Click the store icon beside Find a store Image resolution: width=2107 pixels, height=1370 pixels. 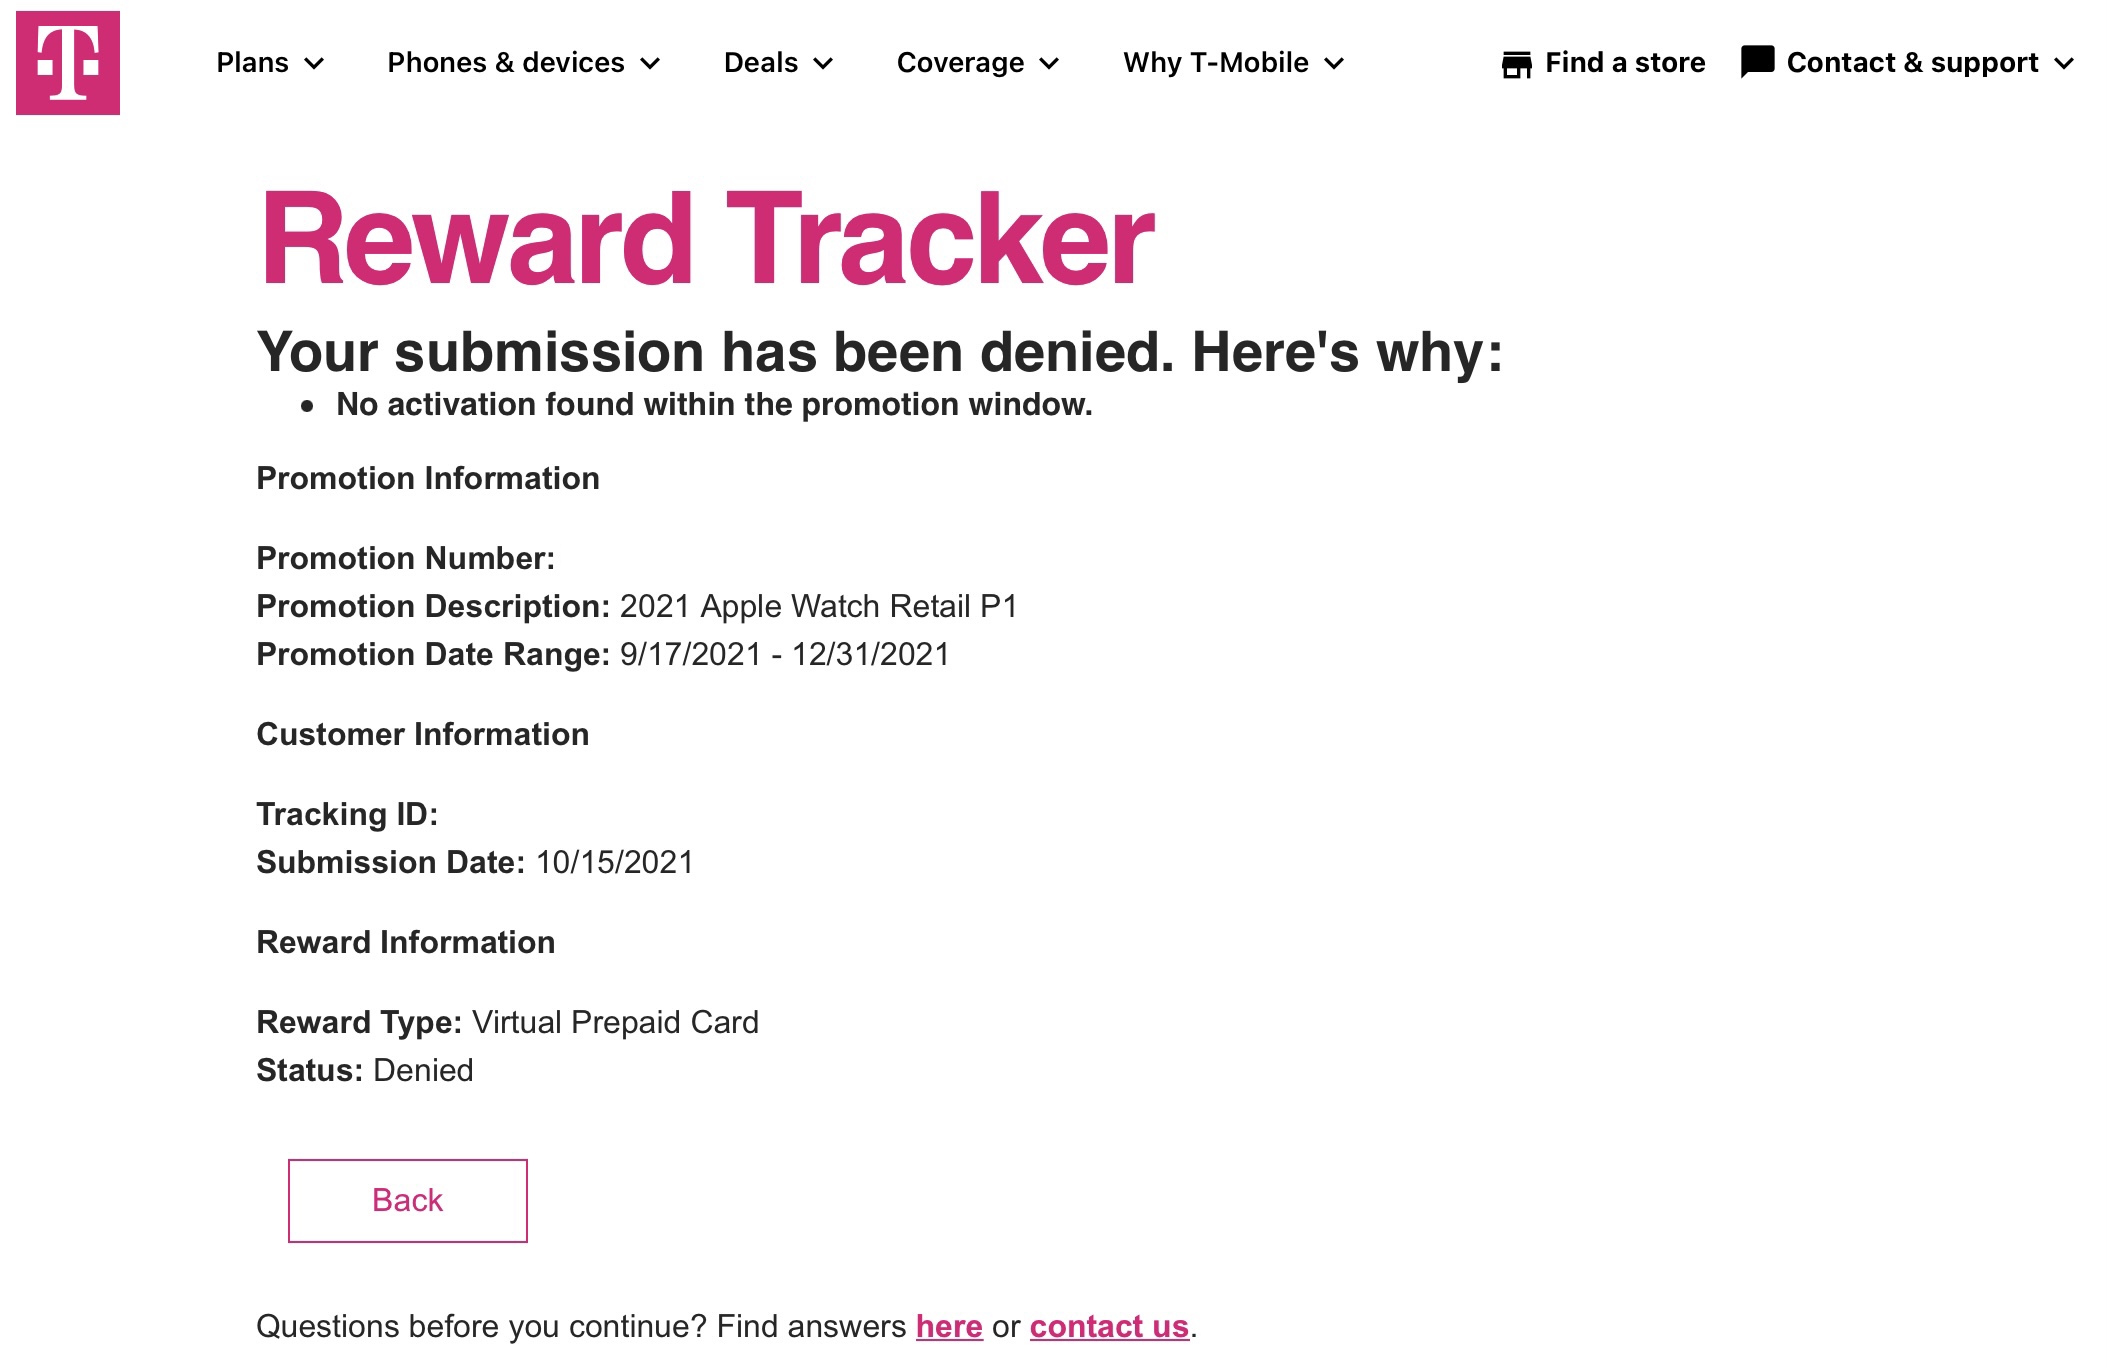[x=1516, y=64]
